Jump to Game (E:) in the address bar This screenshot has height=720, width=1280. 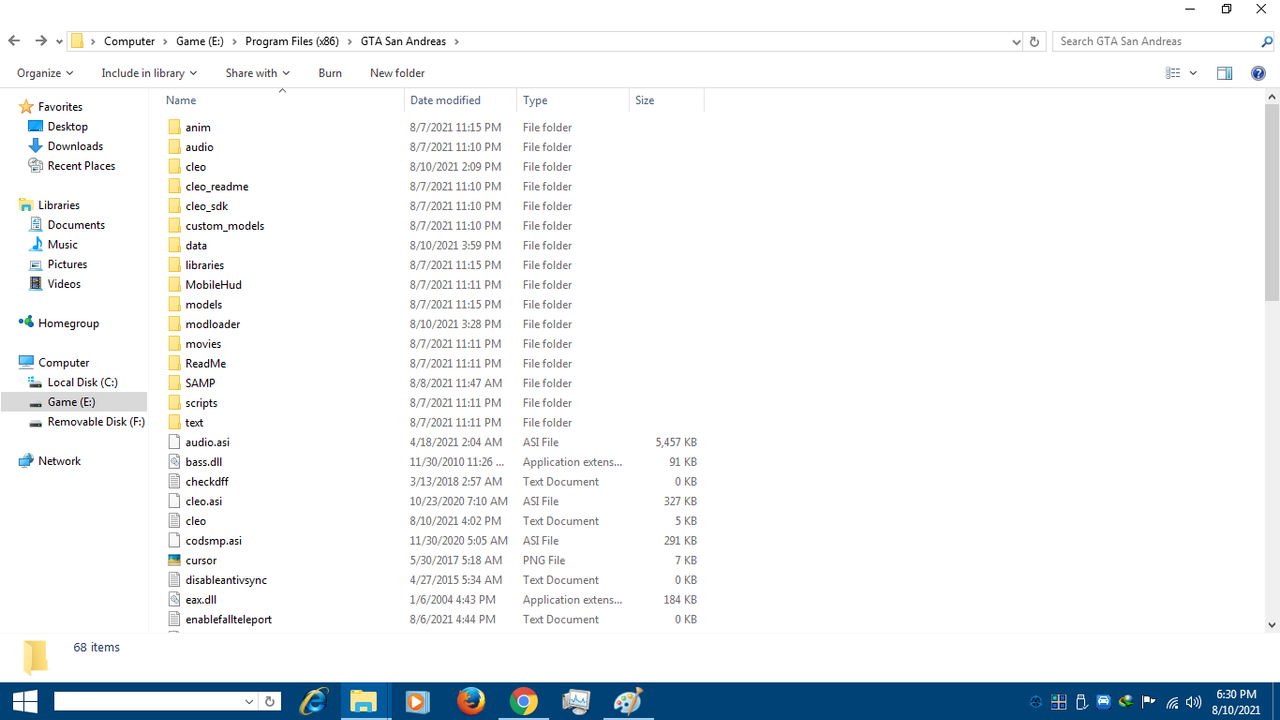pos(200,41)
